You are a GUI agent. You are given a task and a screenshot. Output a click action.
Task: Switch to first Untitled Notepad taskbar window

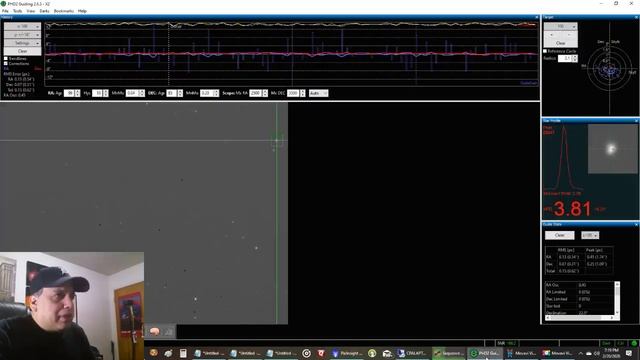tap(209, 353)
